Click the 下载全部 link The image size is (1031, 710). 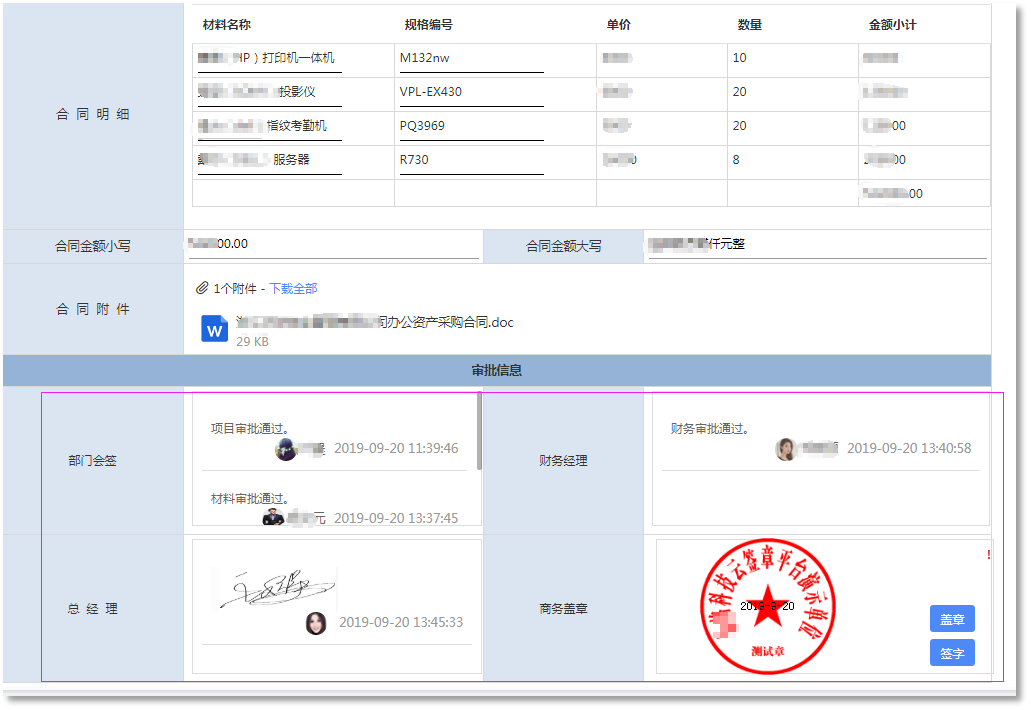coord(293,289)
